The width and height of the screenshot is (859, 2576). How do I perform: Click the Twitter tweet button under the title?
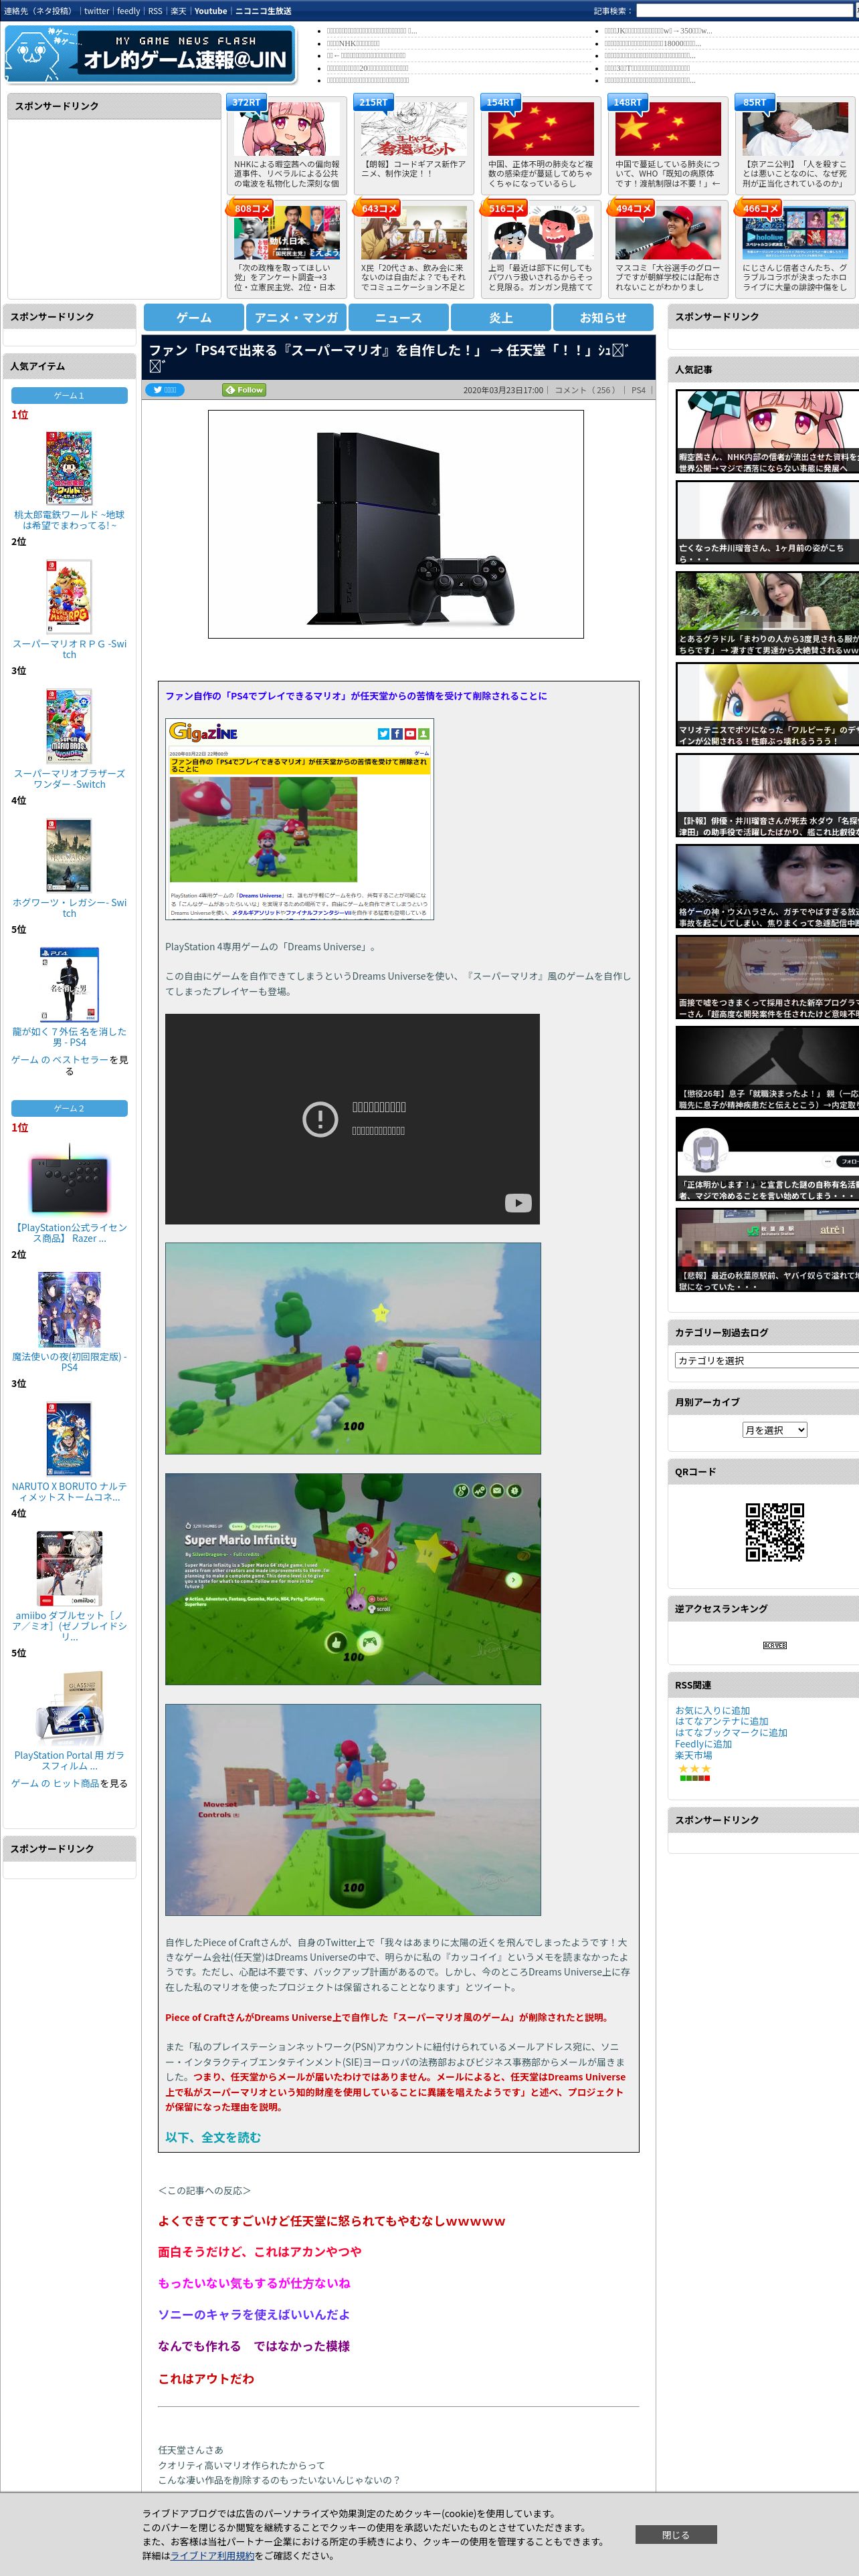coord(165,390)
